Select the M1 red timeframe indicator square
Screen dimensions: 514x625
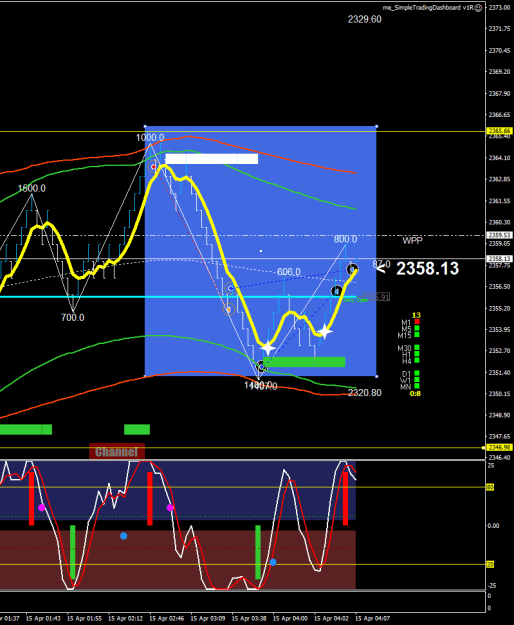tap(417, 322)
